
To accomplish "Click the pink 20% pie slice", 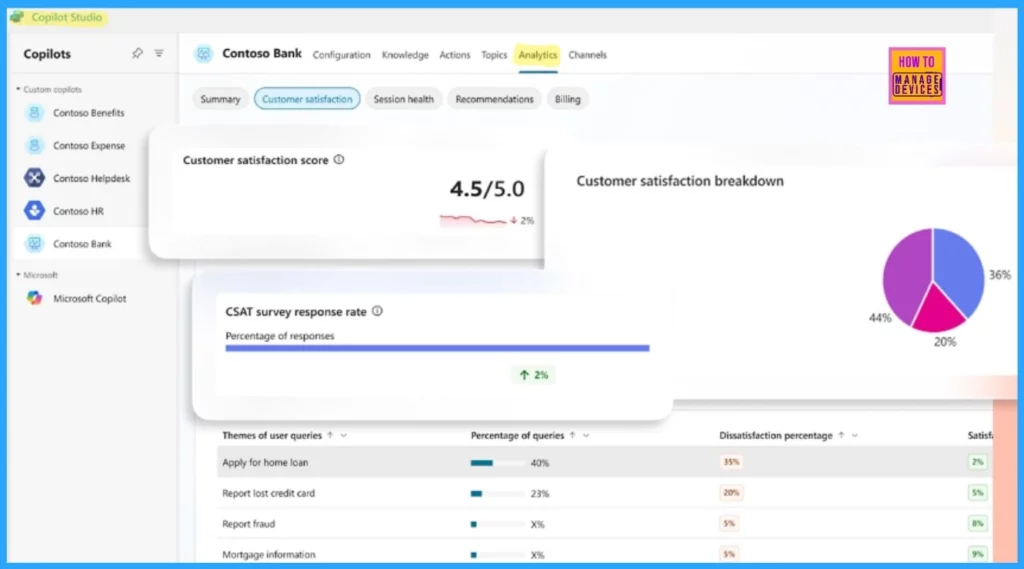I will click(938, 314).
